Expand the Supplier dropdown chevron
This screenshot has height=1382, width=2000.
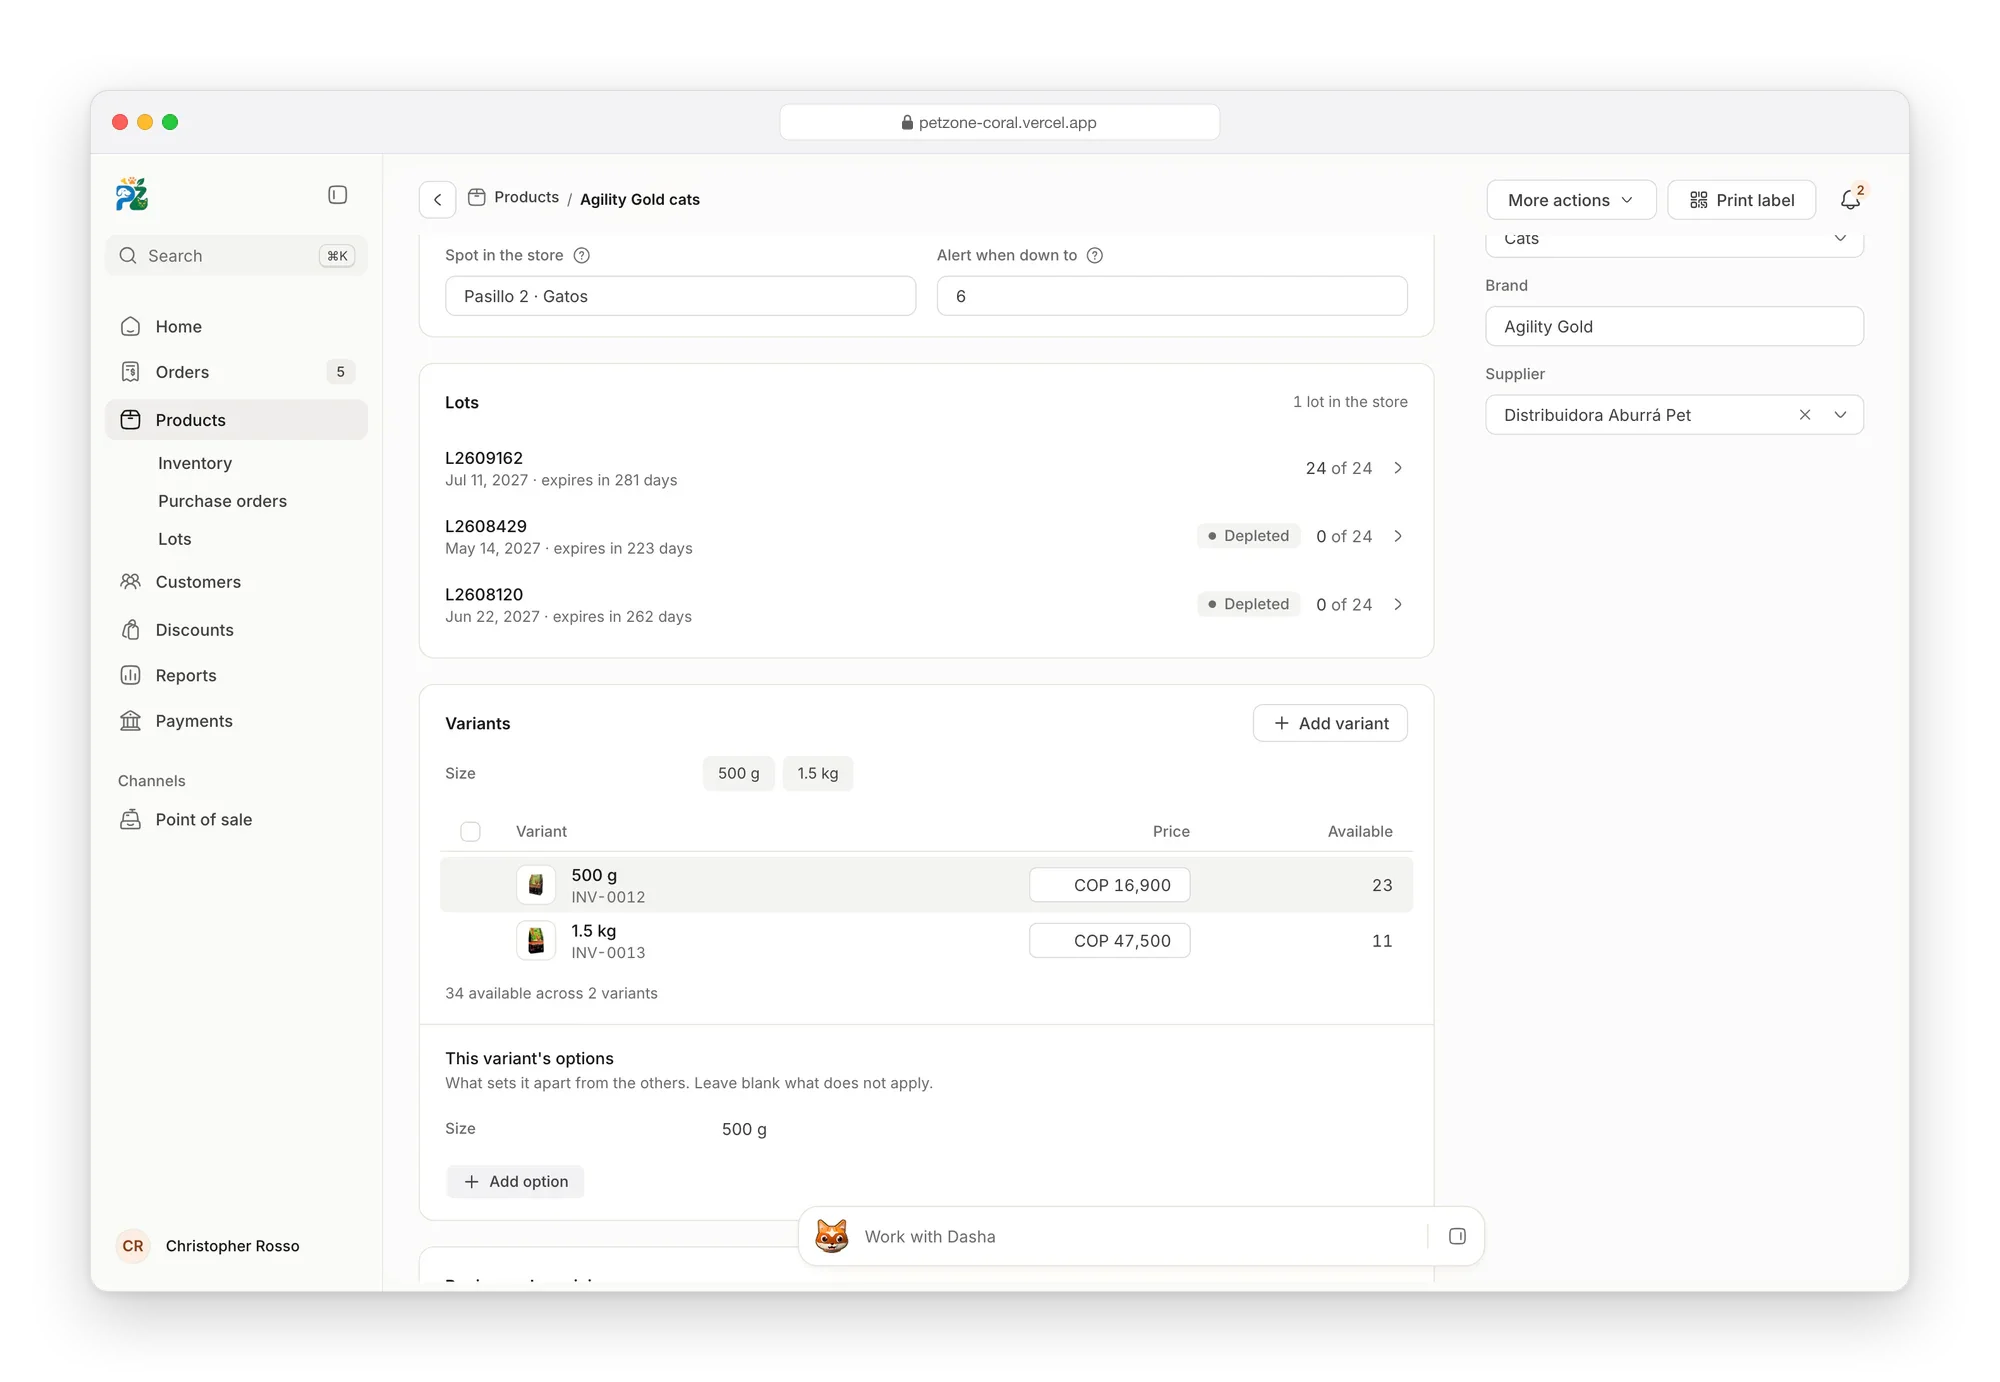[x=1840, y=415]
